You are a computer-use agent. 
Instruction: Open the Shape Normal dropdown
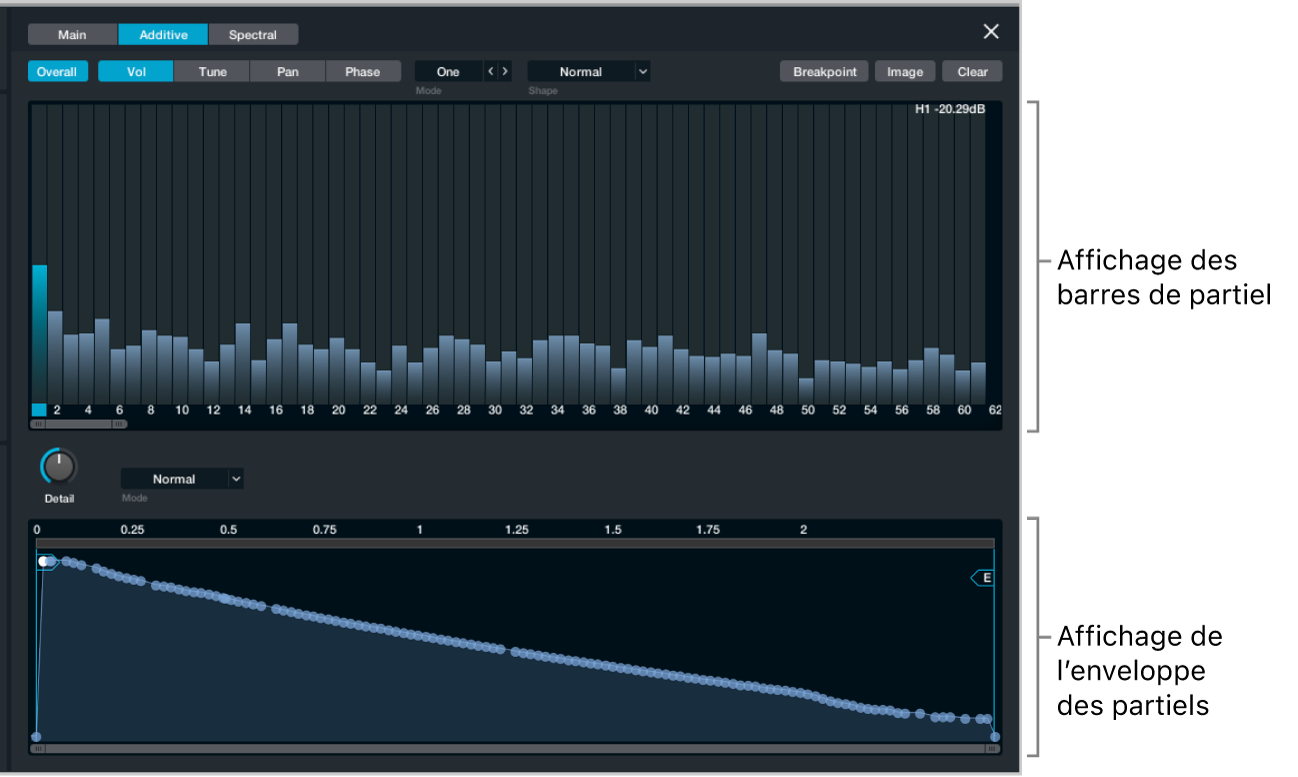tap(589, 72)
